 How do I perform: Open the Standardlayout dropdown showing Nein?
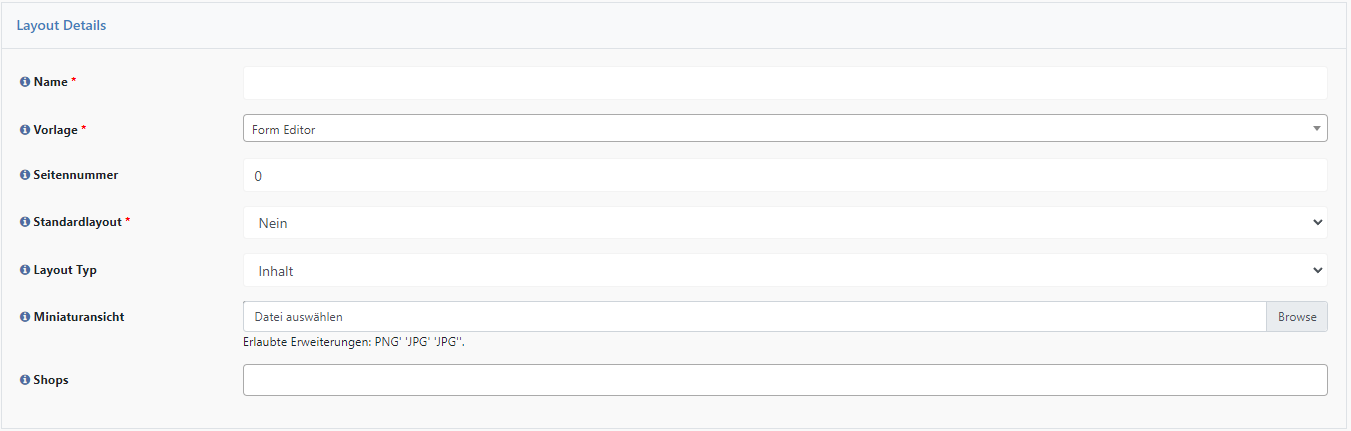click(x=785, y=223)
